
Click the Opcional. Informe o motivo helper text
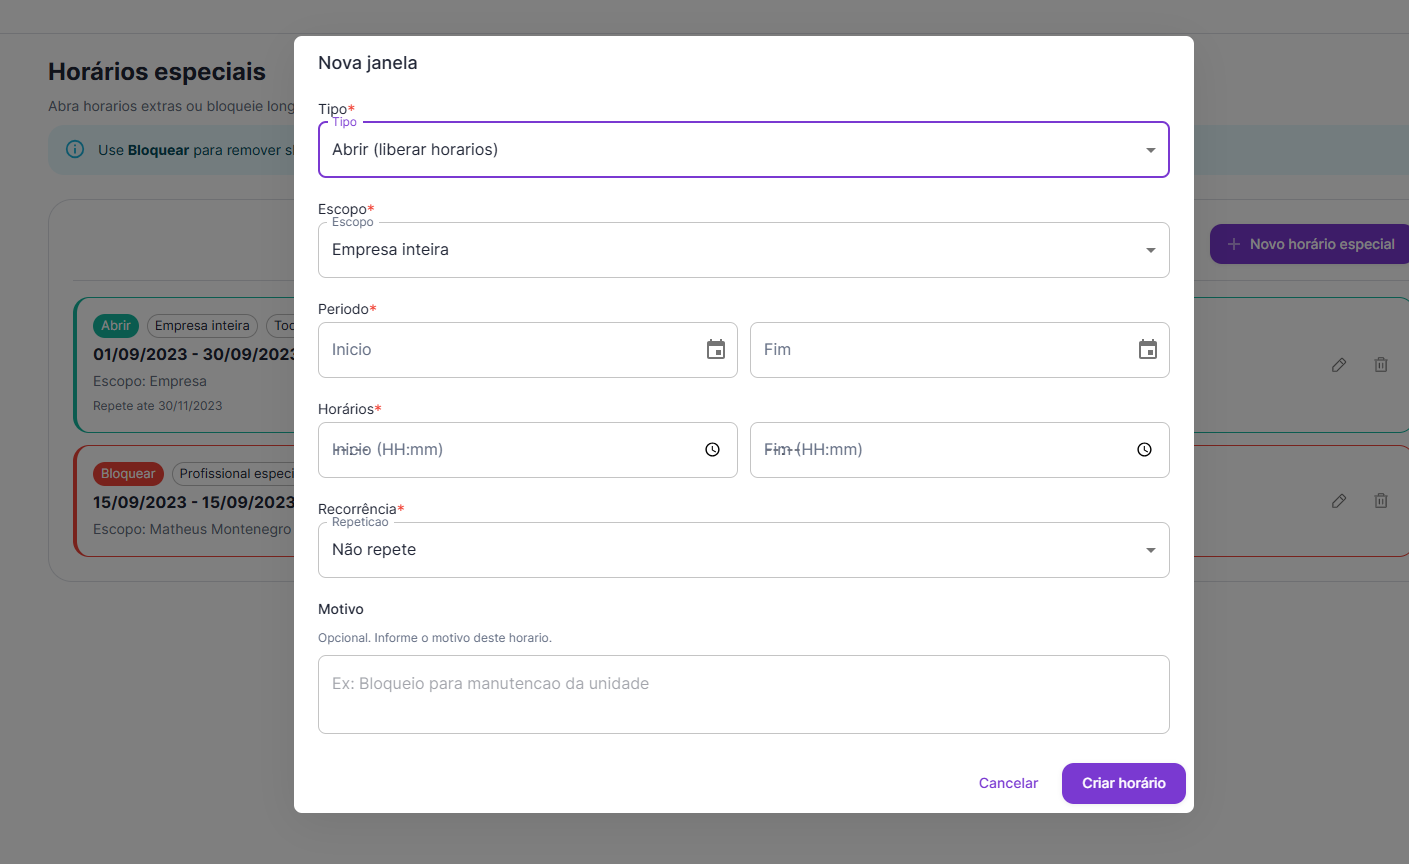(x=435, y=638)
